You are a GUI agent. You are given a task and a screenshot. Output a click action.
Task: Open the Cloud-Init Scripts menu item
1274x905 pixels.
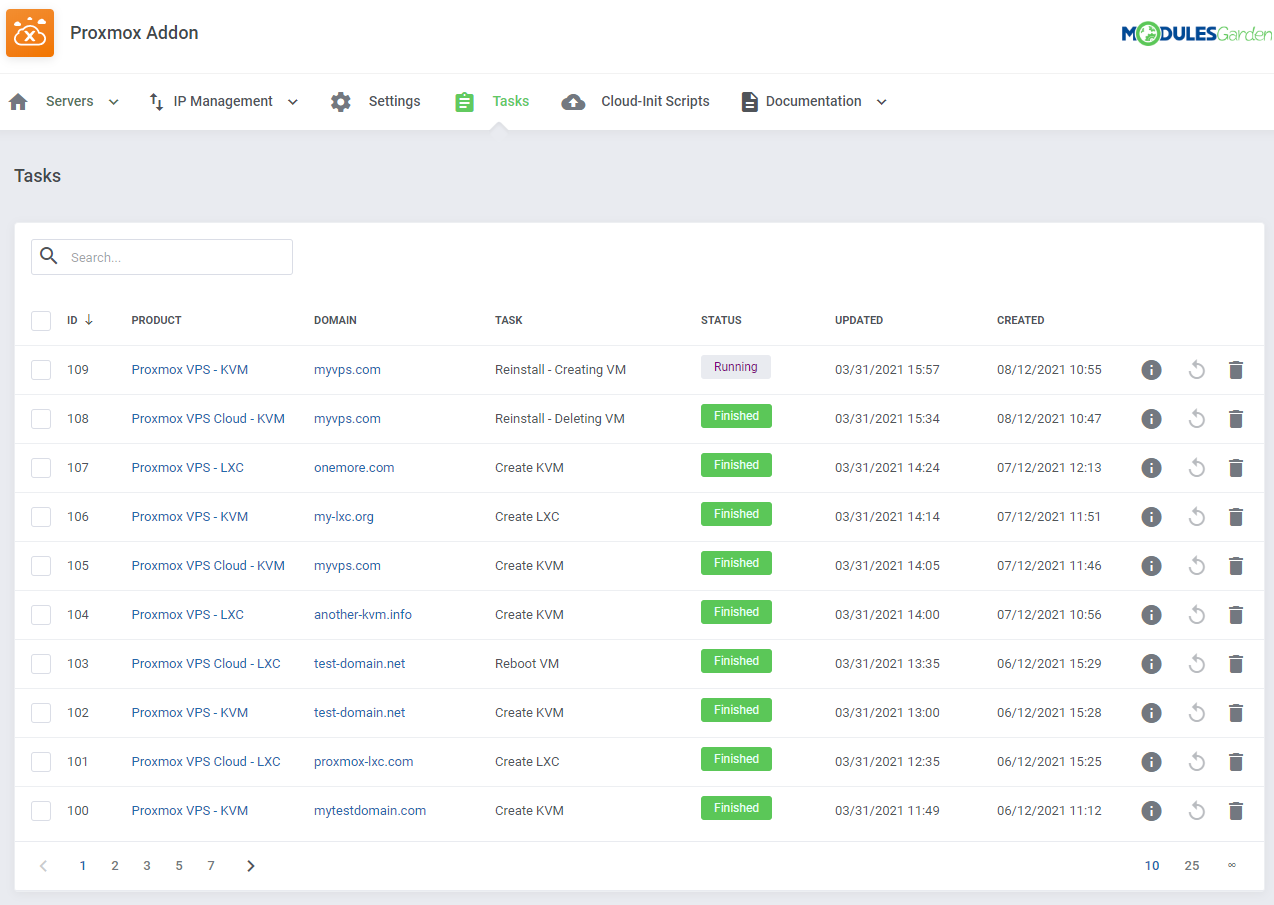click(655, 100)
